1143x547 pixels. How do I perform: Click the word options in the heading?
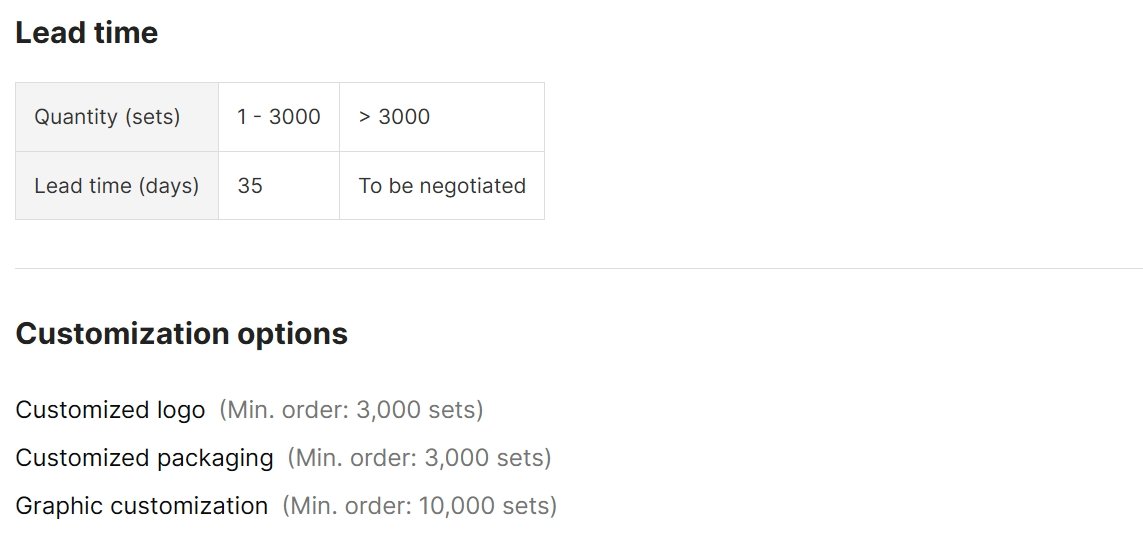point(292,335)
